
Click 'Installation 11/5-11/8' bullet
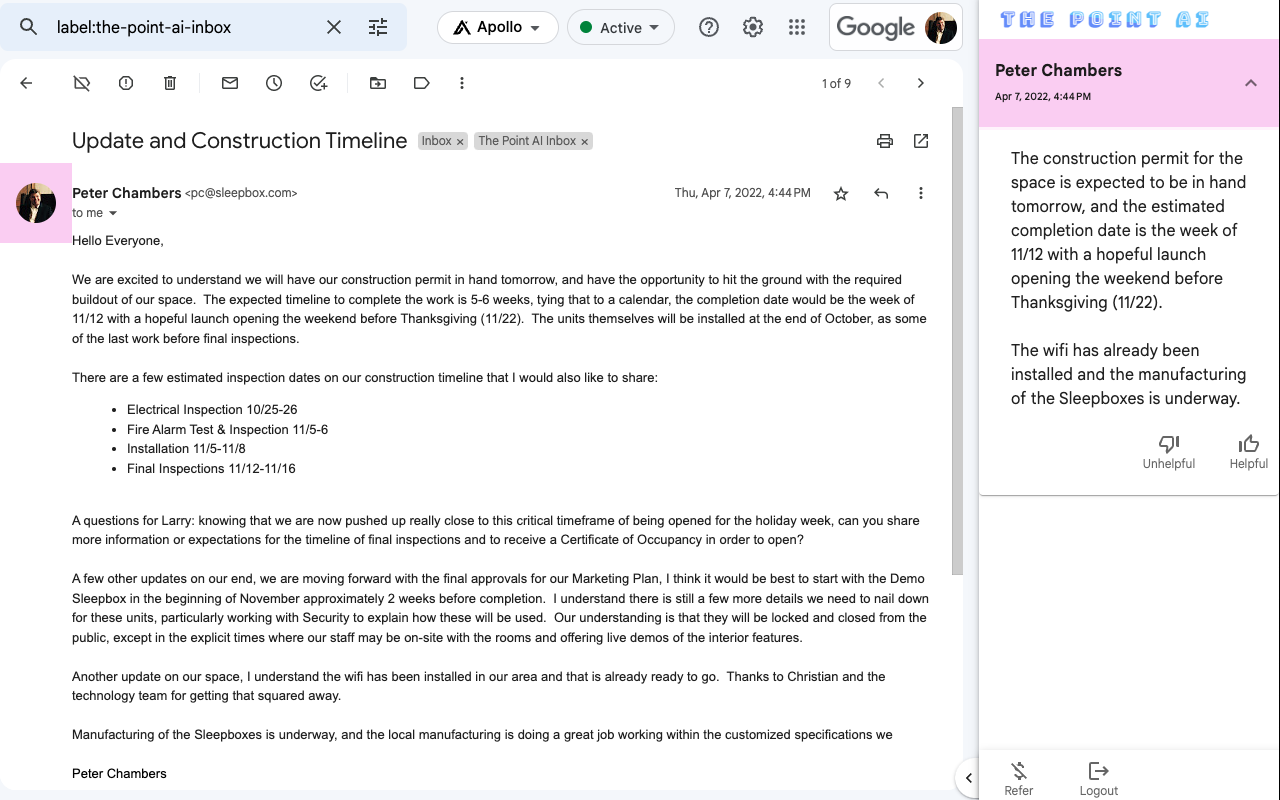pyautogui.click(x=186, y=449)
